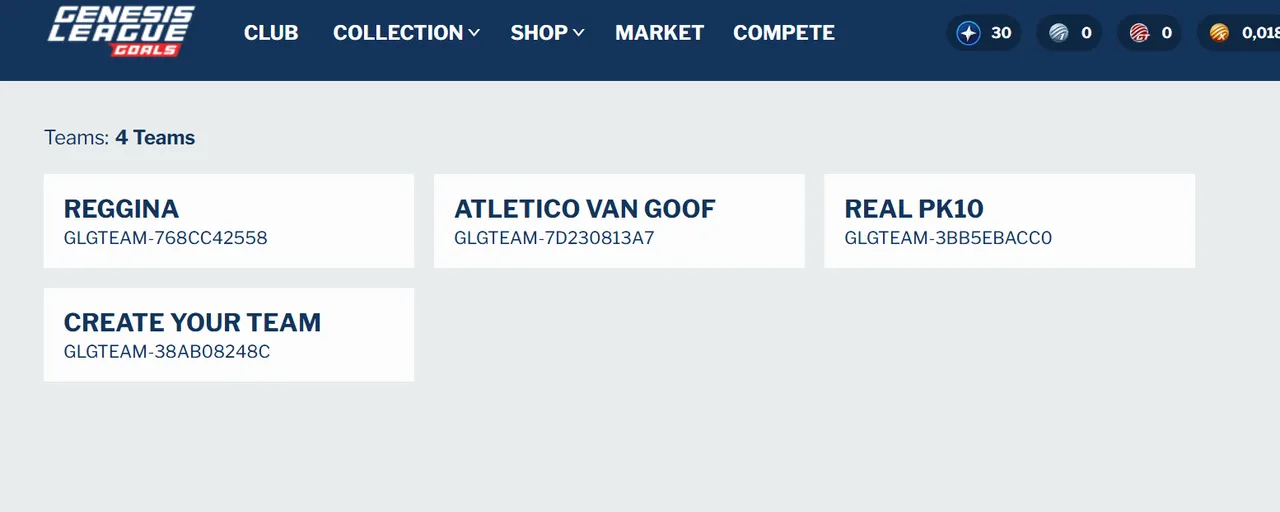
Task: Click the orange X ball token icon
Action: tap(1219, 33)
